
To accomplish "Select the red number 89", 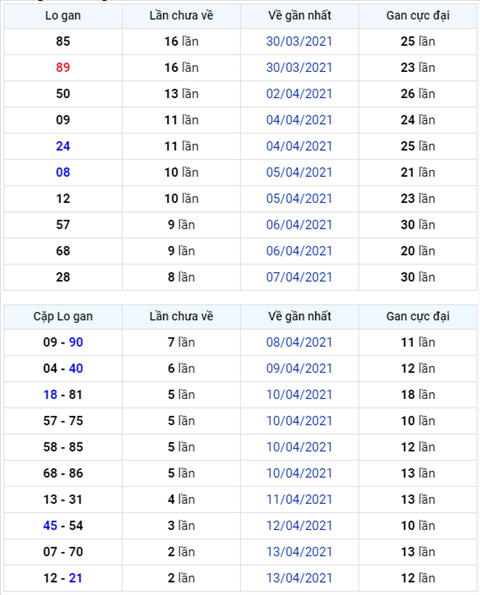I will click(63, 68).
